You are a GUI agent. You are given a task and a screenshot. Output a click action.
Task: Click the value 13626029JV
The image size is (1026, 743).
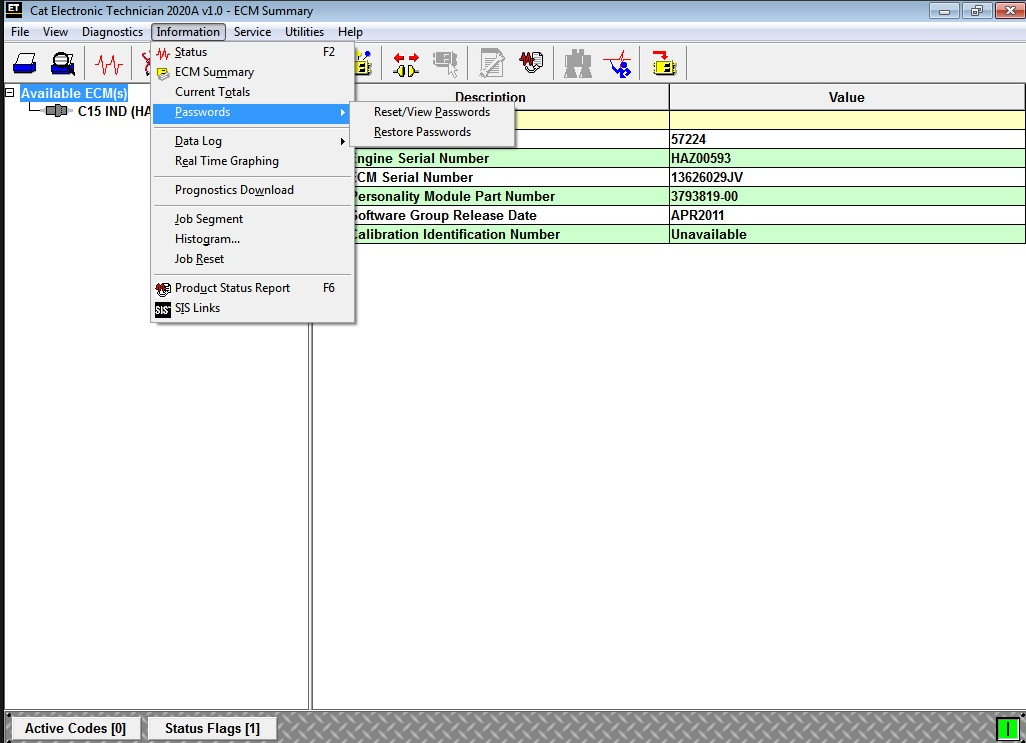[x=707, y=177]
